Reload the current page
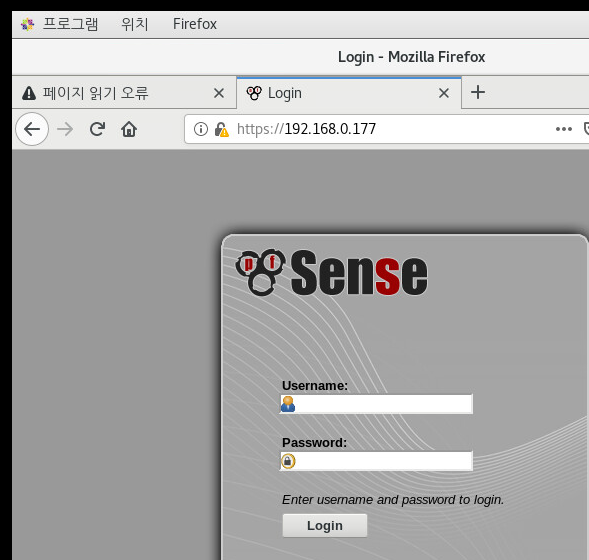This screenshot has width=589, height=560. click(x=97, y=129)
